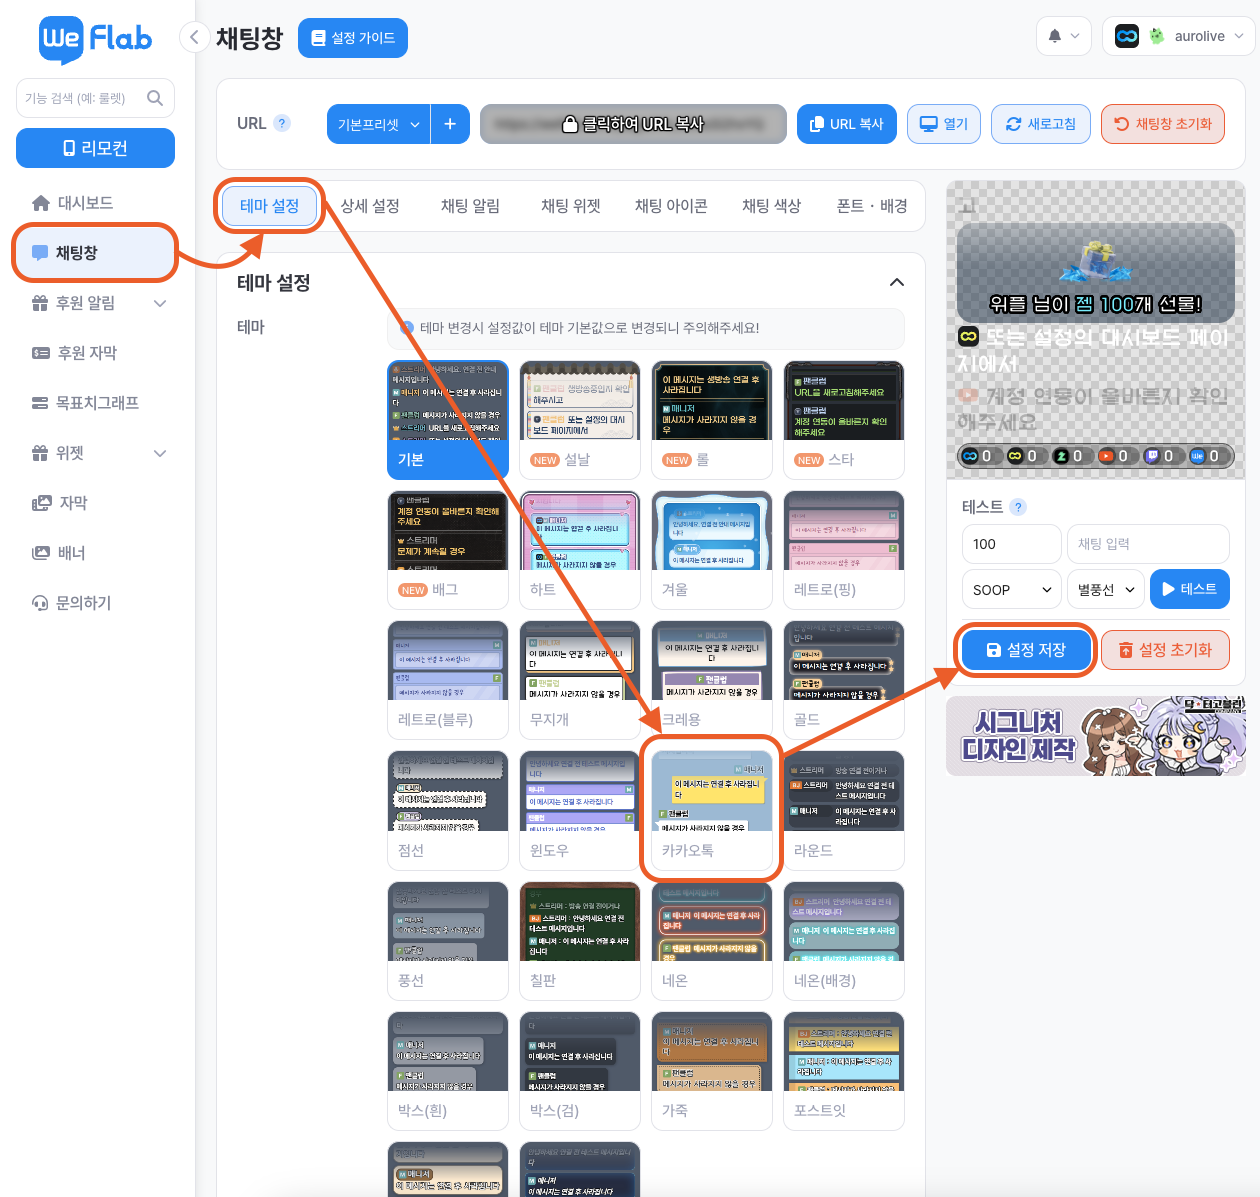Select the 겨울 theme thumbnail
This screenshot has height=1197, width=1260.
[712, 550]
